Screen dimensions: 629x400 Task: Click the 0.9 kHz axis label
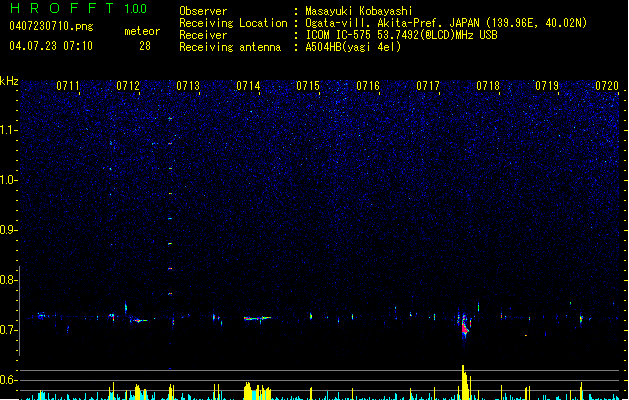8,230
